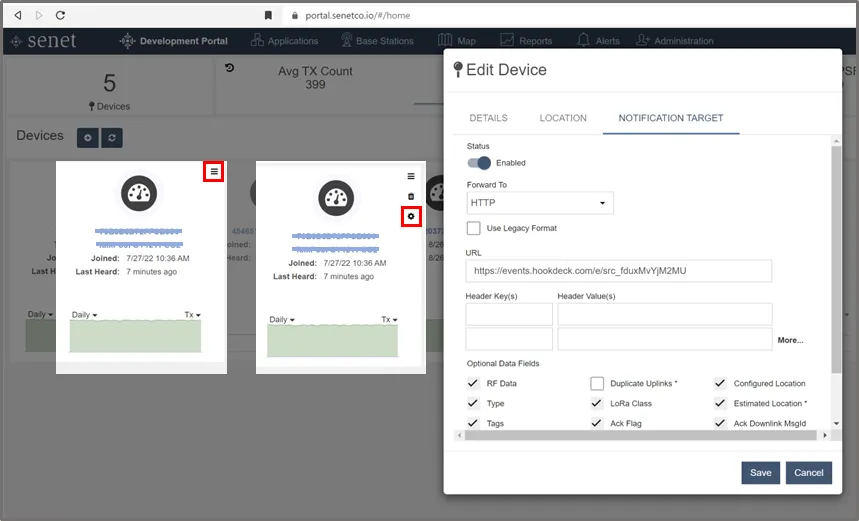This screenshot has height=521, width=859.
Task: Click the bookmark icon in address bar
Action: [x=268, y=15]
